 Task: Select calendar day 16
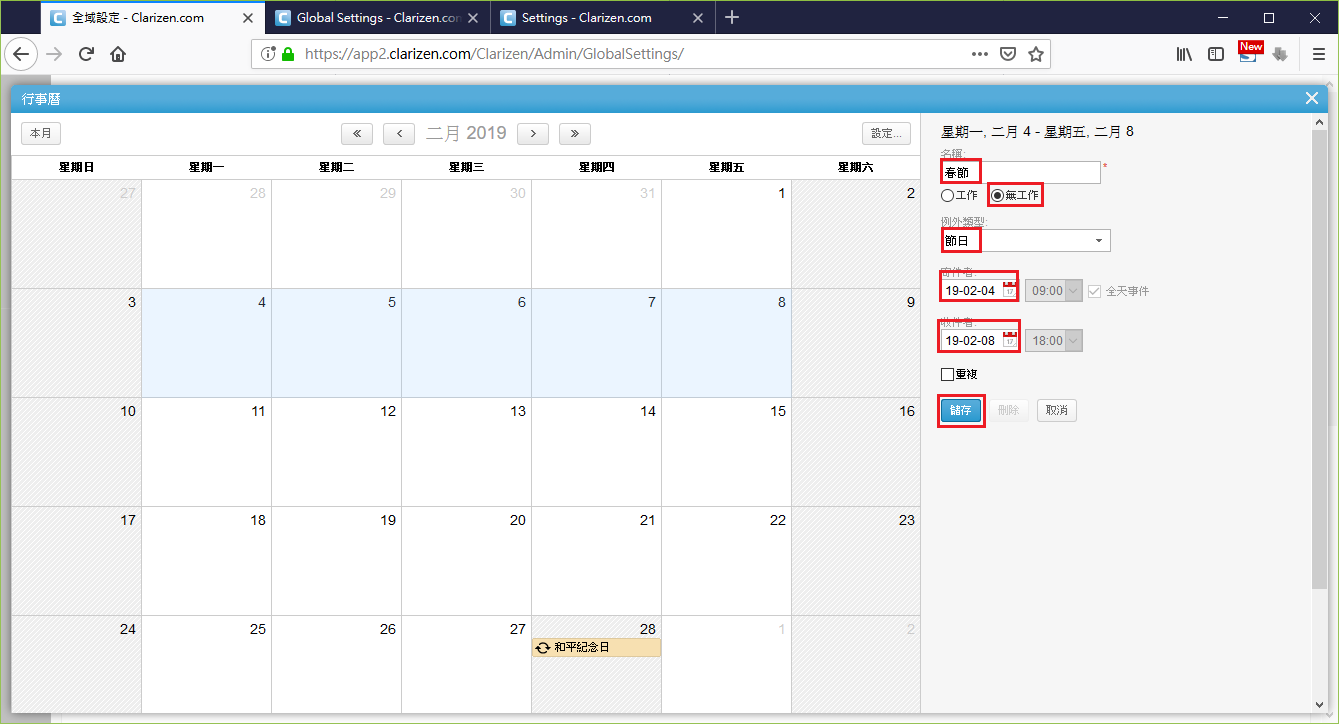click(856, 452)
